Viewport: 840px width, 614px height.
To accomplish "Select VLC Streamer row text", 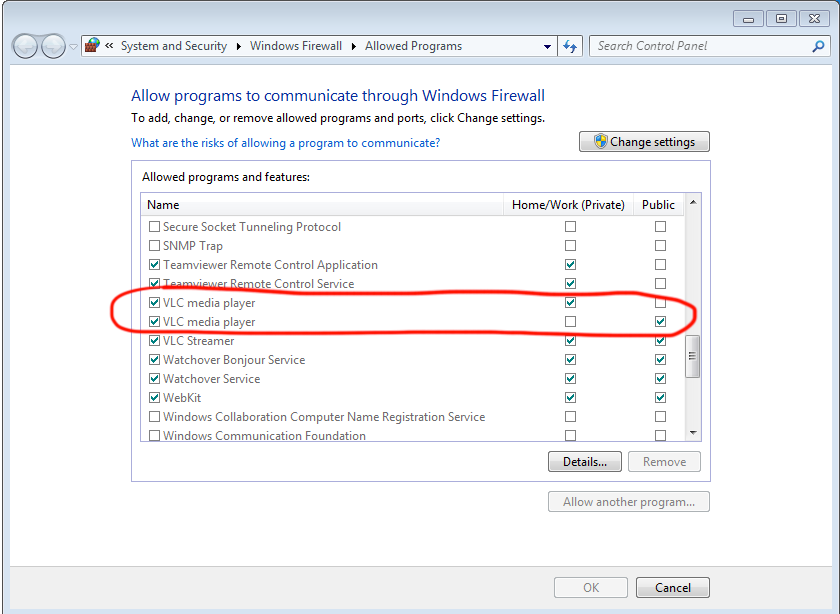I will pyautogui.click(x=199, y=341).
